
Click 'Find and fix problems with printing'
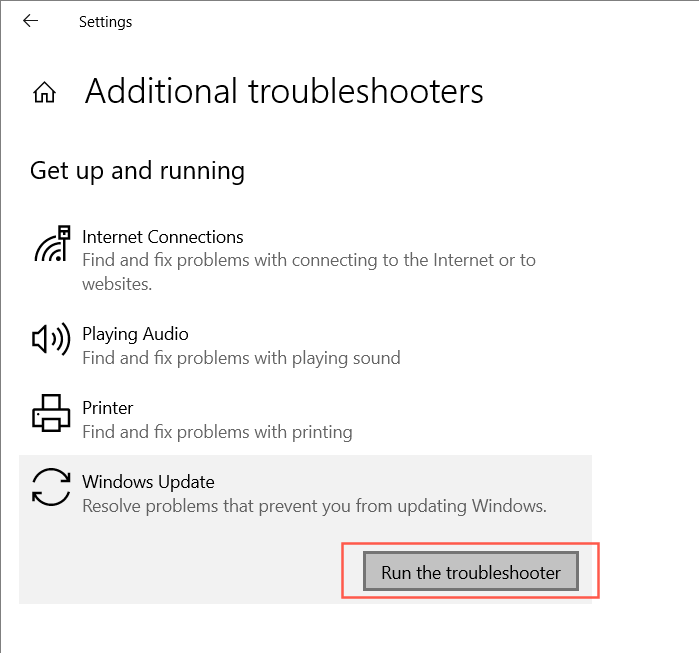point(217,432)
